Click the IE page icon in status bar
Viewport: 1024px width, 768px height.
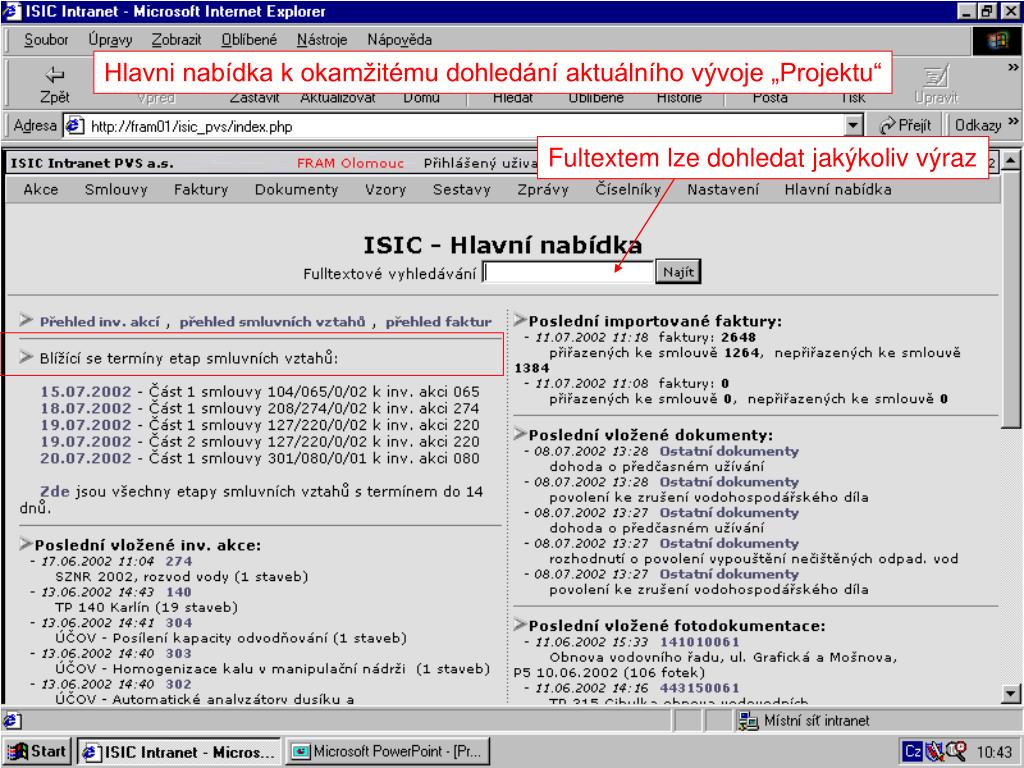pyautogui.click(x=11, y=720)
